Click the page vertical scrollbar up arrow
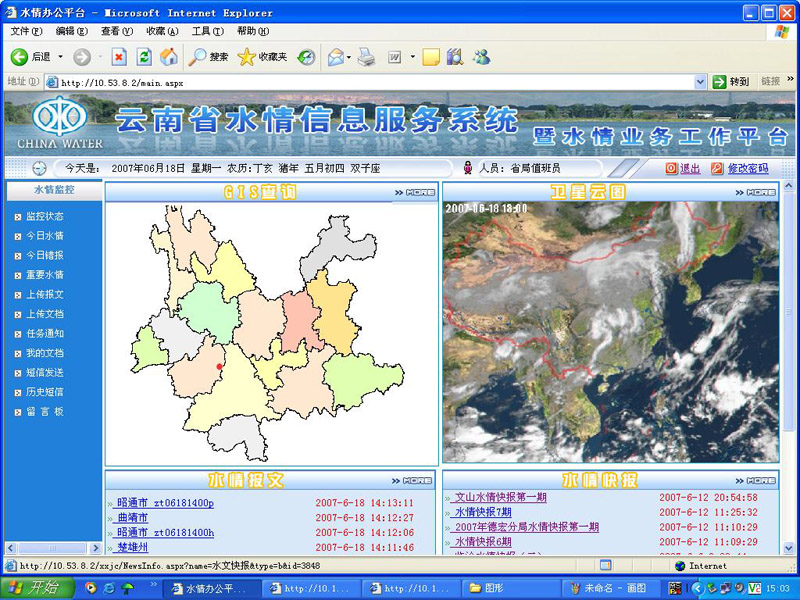Viewport: 800px width, 600px height. pyautogui.click(x=788, y=187)
